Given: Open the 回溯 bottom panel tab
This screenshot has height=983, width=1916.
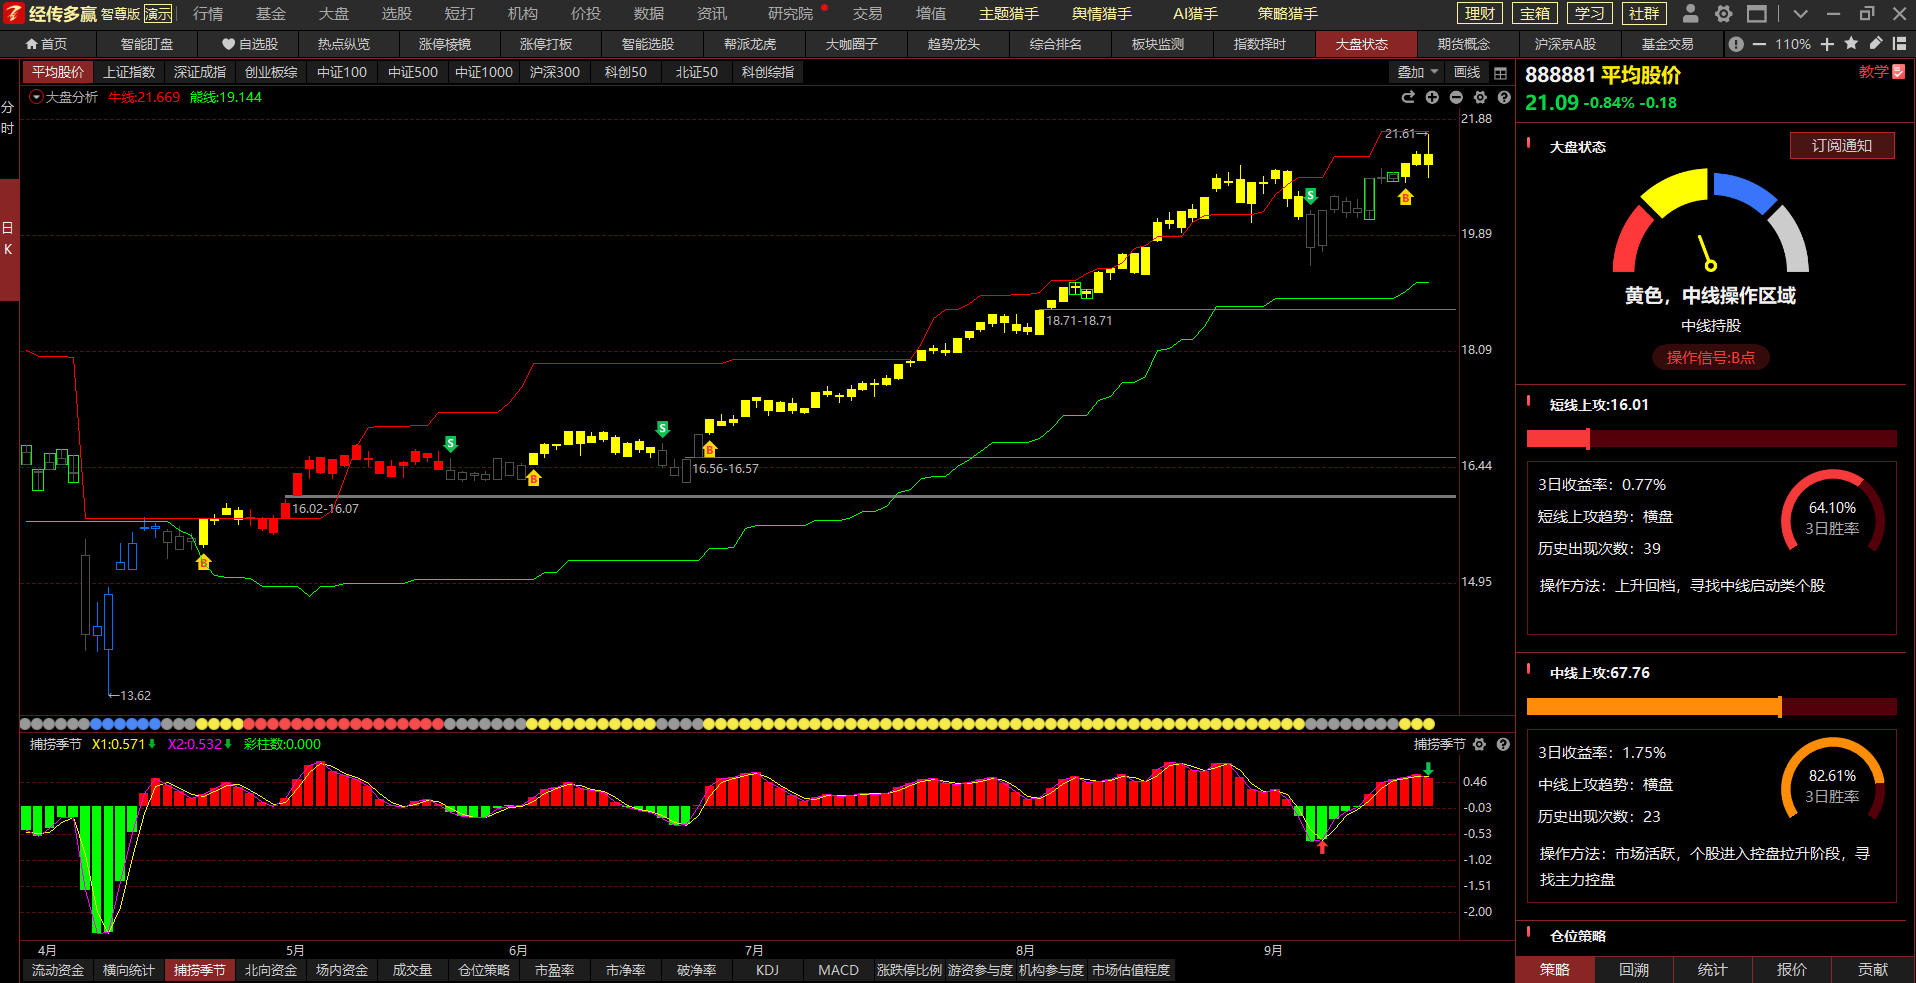Looking at the screenshot, I should (1634, 970).
